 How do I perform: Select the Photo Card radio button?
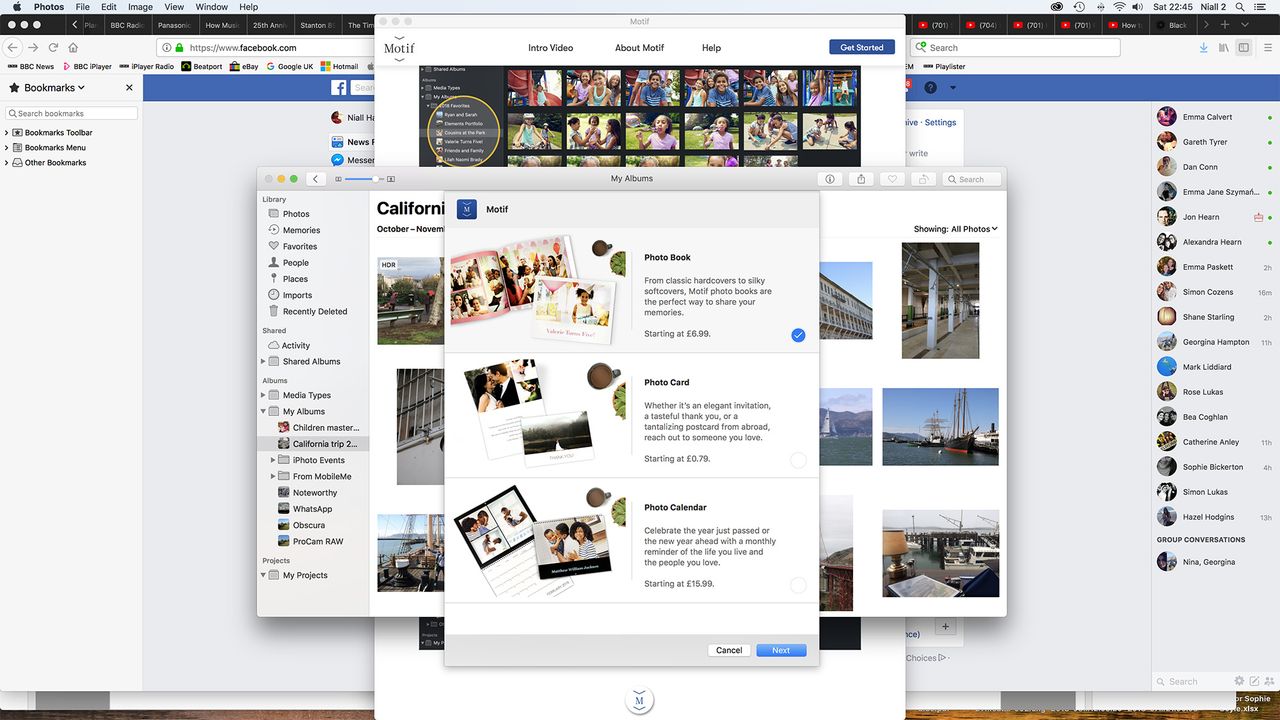tap(798, 460)
